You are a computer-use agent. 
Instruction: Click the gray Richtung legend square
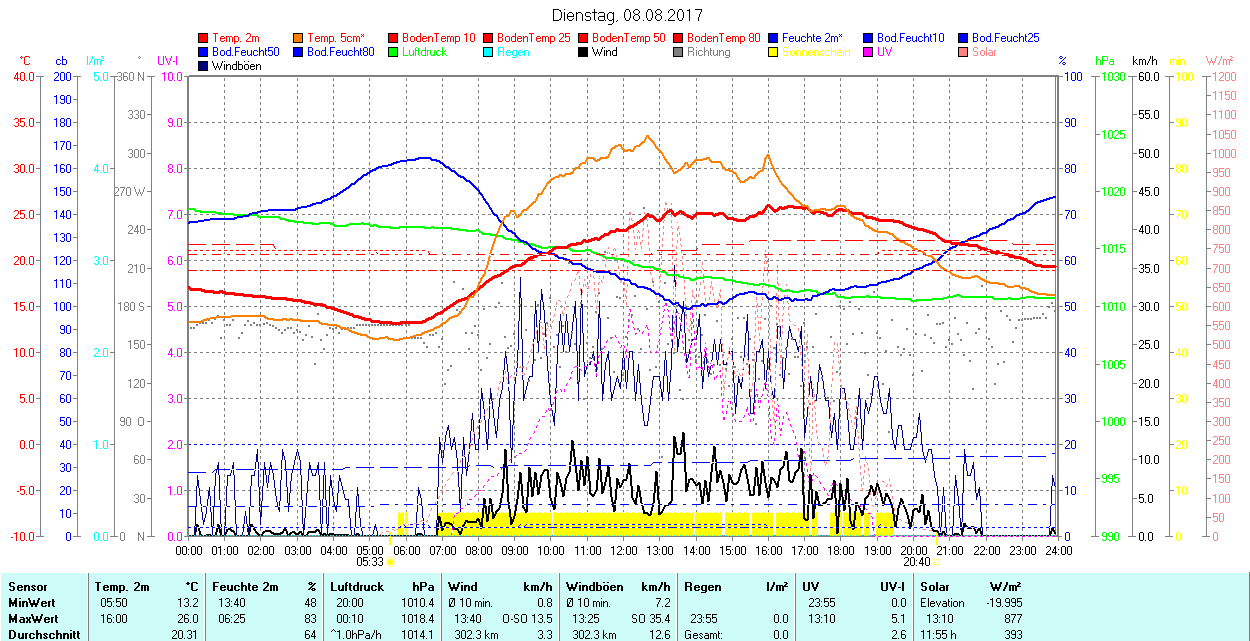coord(679,52)
